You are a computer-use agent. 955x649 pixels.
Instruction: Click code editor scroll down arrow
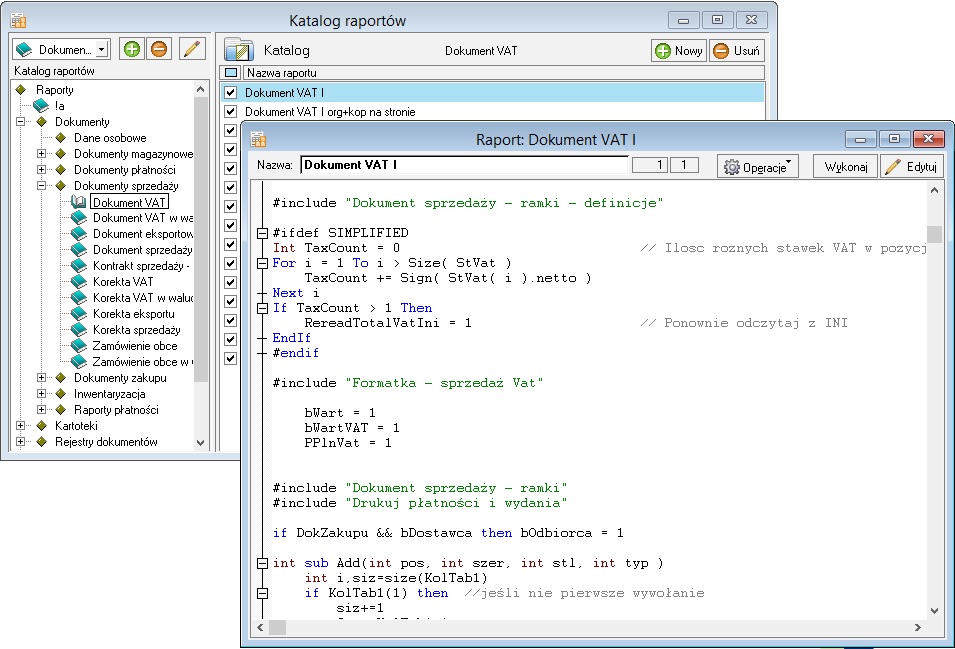click(x=934, y=611)
